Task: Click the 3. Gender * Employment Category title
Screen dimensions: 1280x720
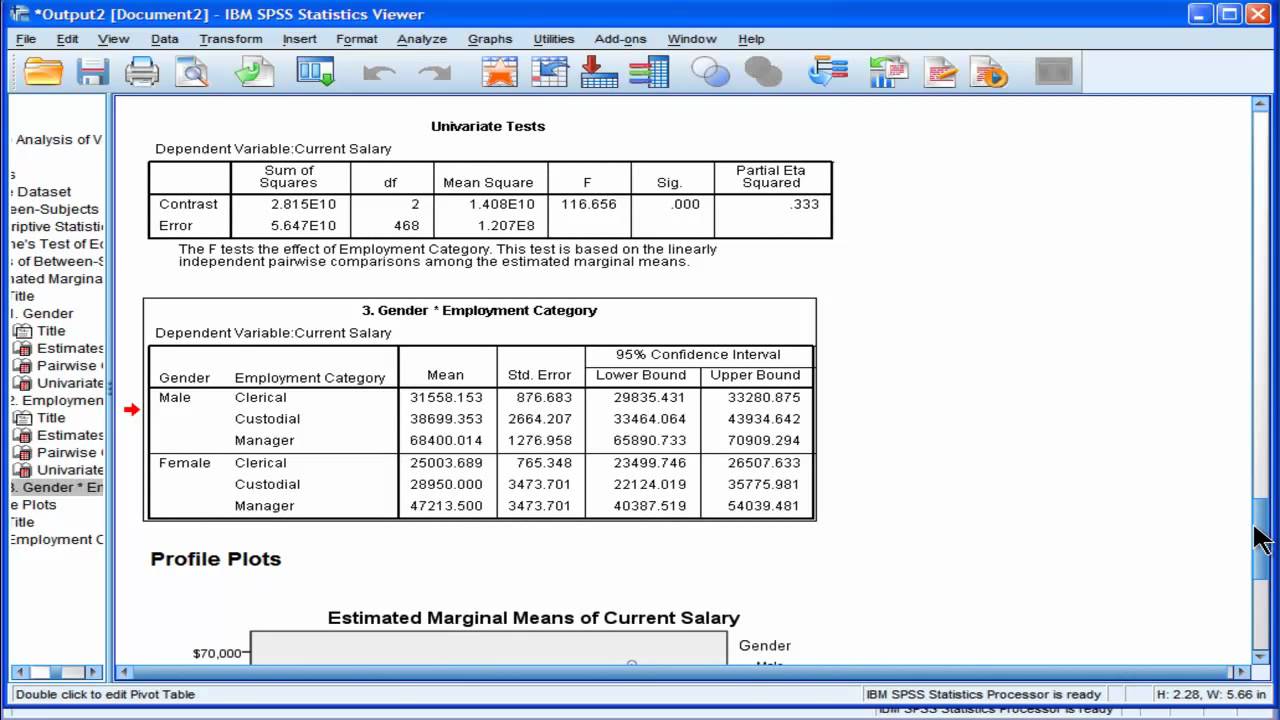Action: (x=479, y=310)
